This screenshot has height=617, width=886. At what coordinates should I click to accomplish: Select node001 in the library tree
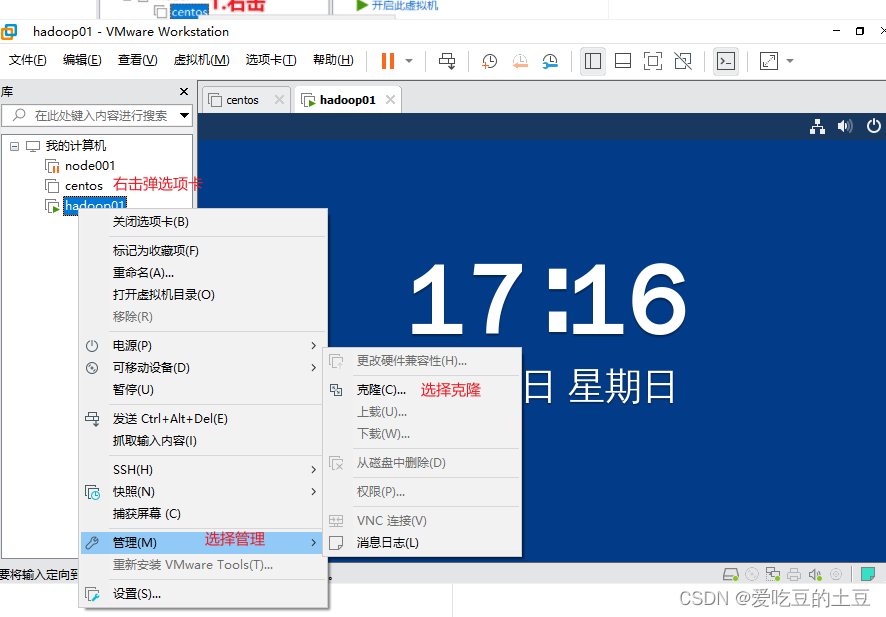[89, 166]
